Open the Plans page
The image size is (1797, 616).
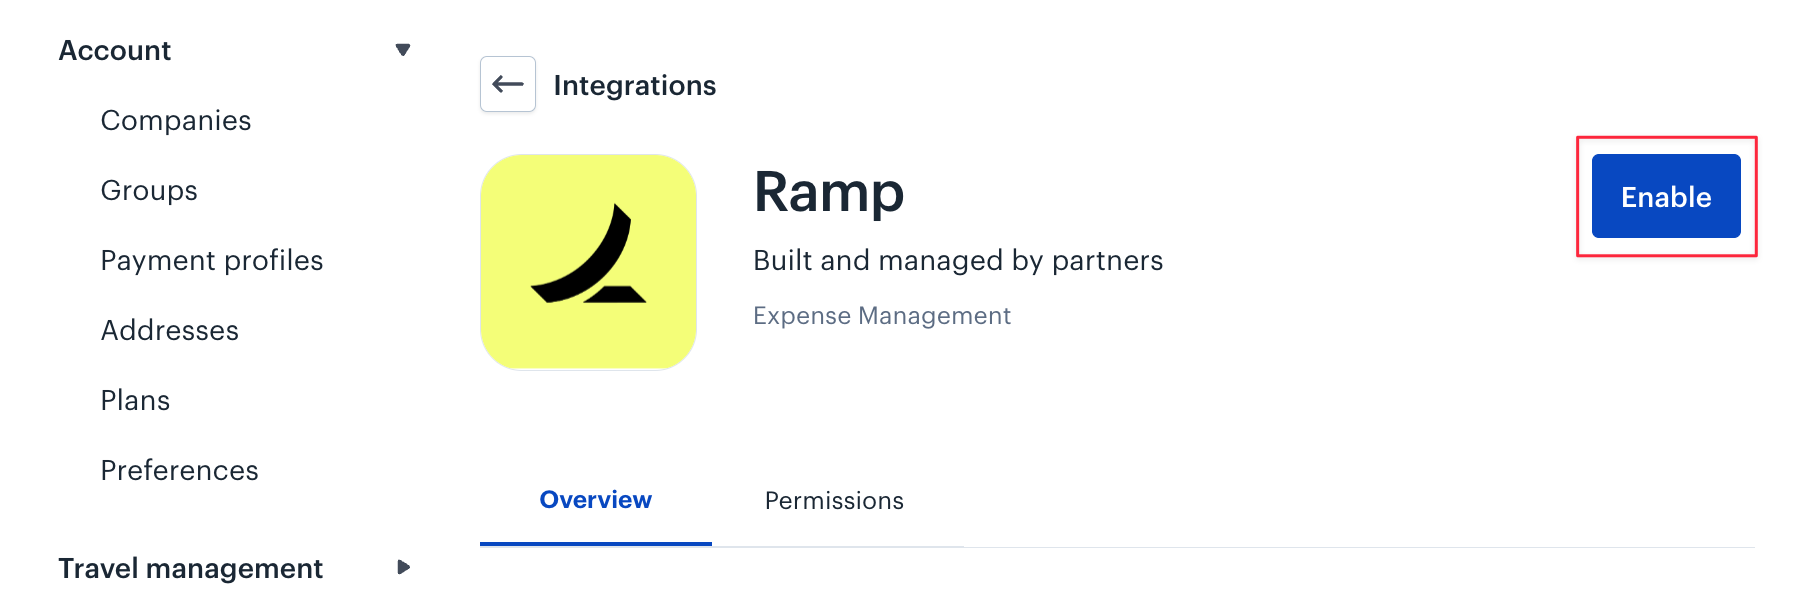click(135, 400)
